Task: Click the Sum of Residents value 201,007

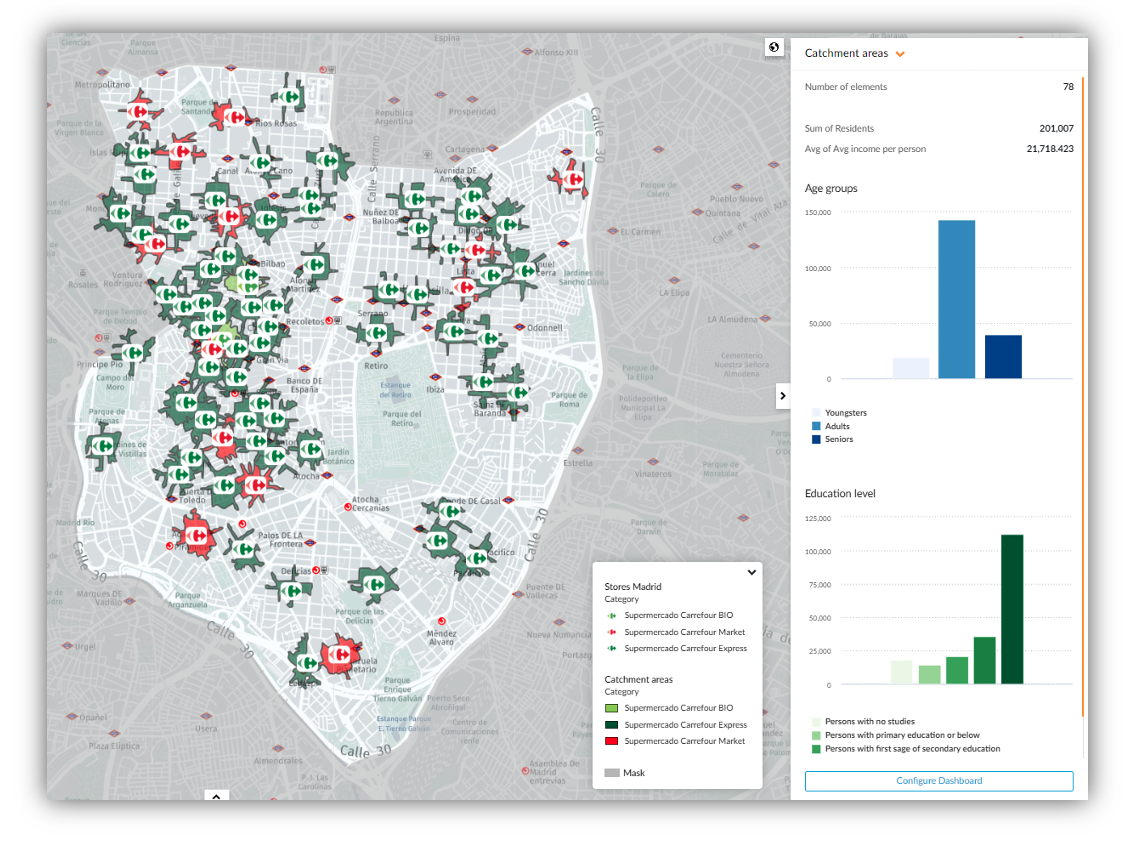Action: click(x=1056, y=129)
